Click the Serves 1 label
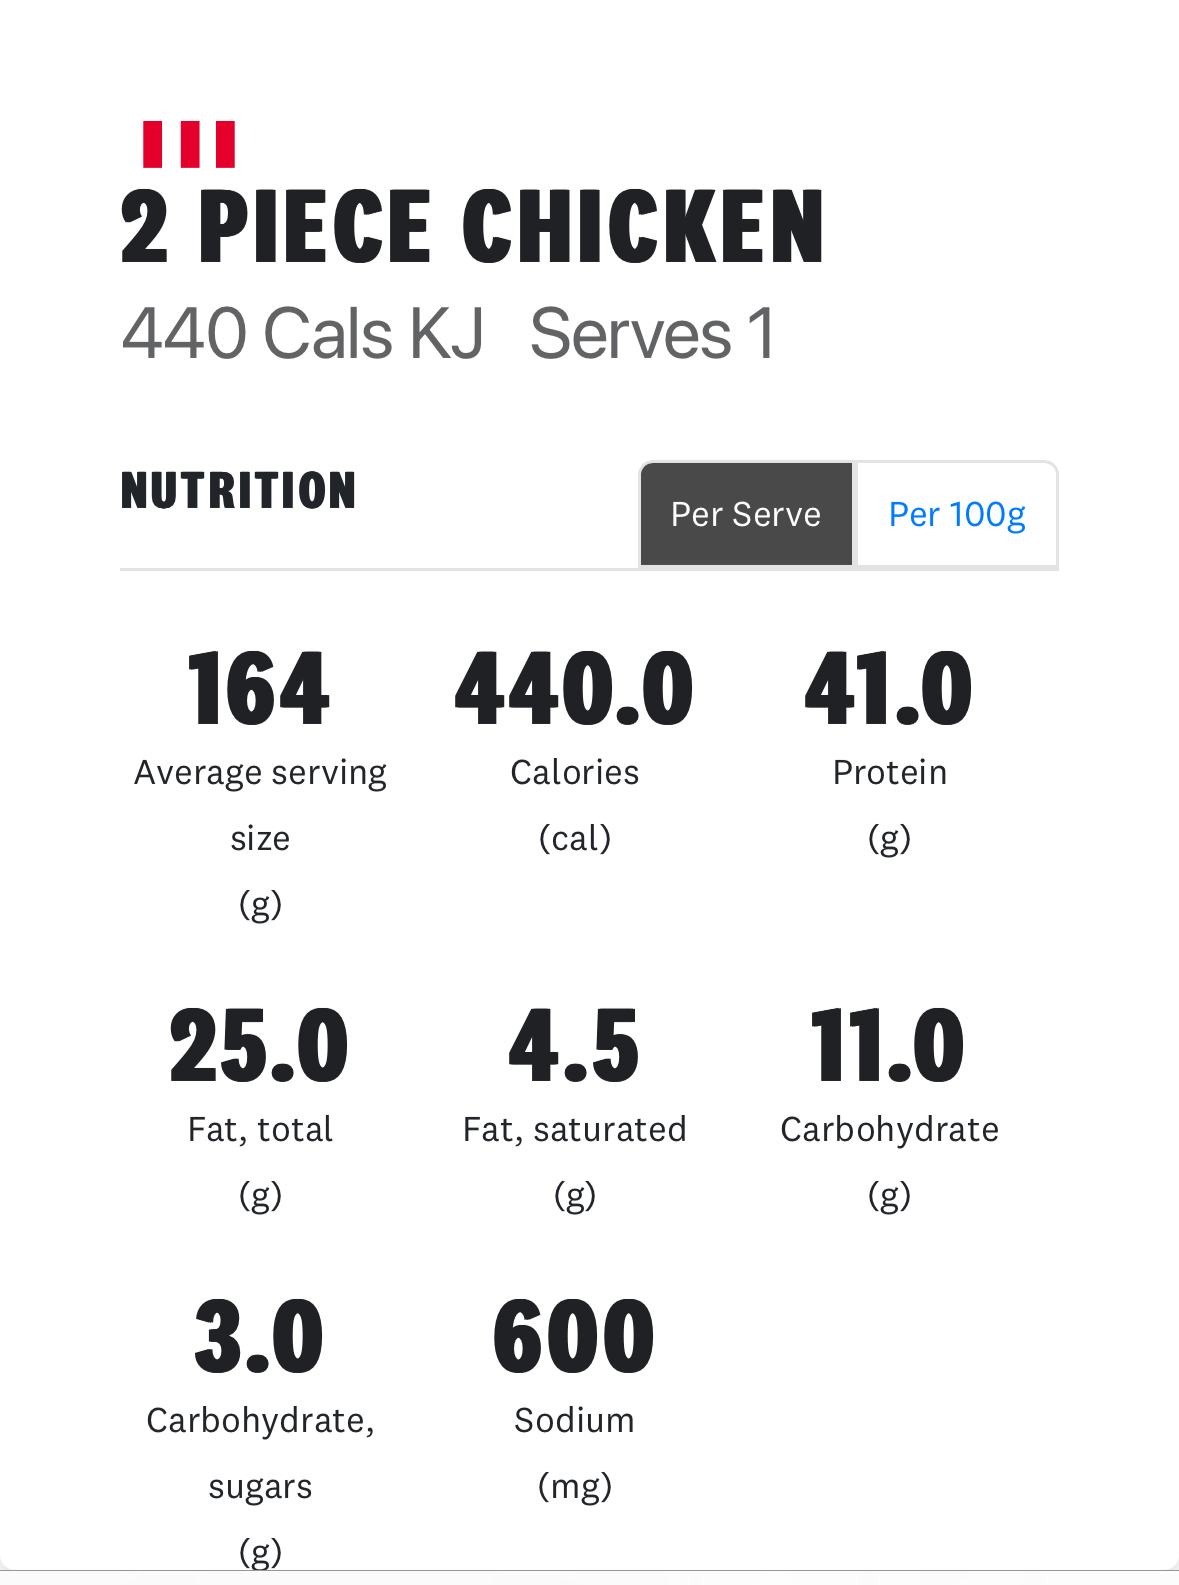 tap(652, 333)
